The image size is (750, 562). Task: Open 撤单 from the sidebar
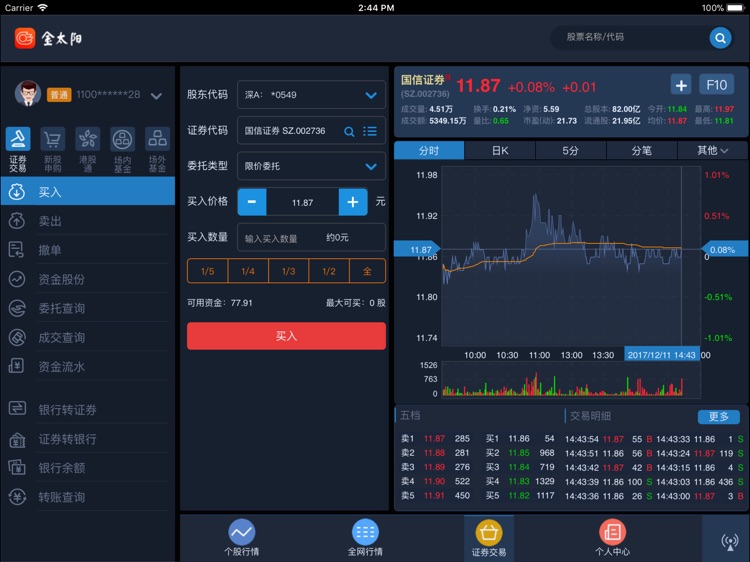pyautogui.click(x=88, y=250)
